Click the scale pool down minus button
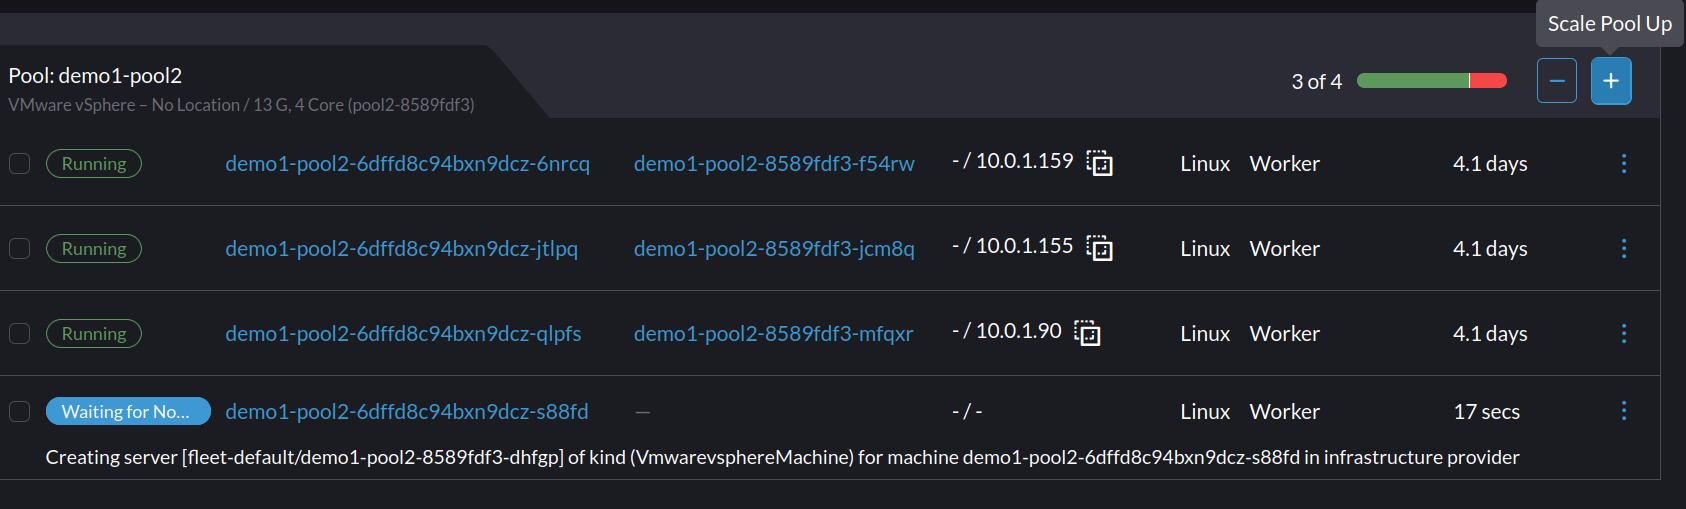1686x509 pixels. click(1556, 81)
